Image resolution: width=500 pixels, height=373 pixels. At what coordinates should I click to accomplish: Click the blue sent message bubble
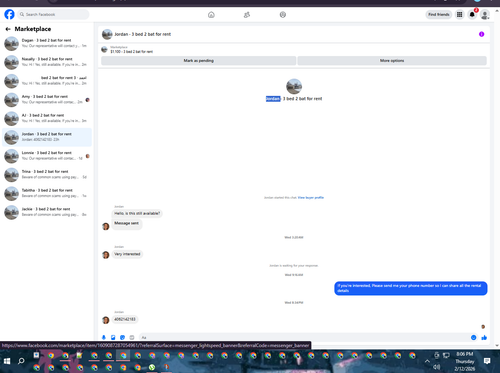(x=411, y=288)
